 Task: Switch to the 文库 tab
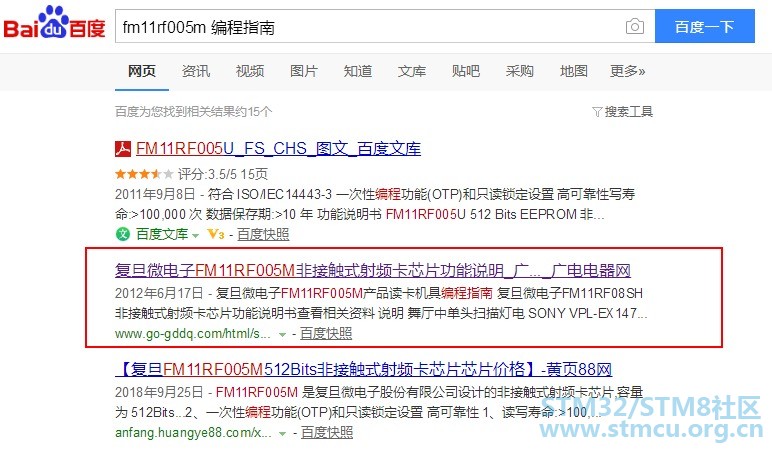(x=412, y=71)
